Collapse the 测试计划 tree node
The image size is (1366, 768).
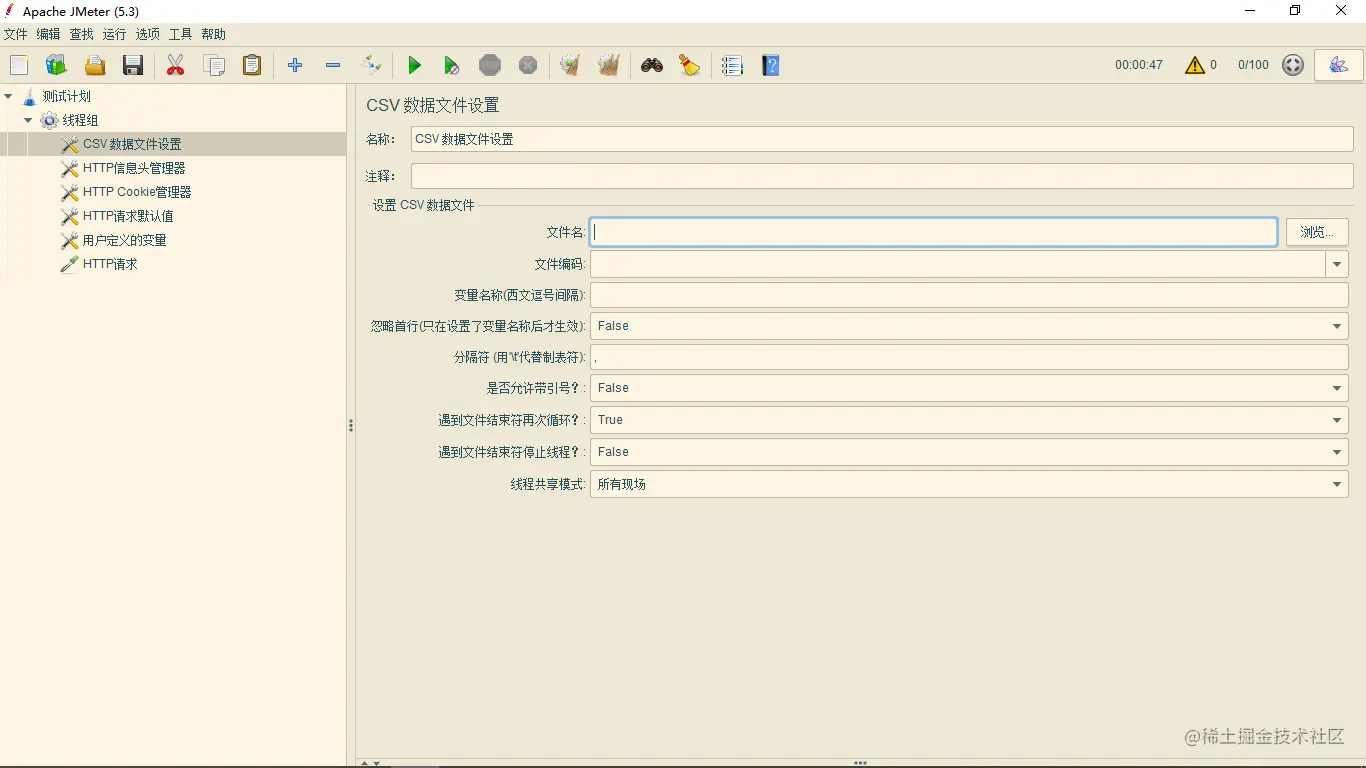coord(8,96)
